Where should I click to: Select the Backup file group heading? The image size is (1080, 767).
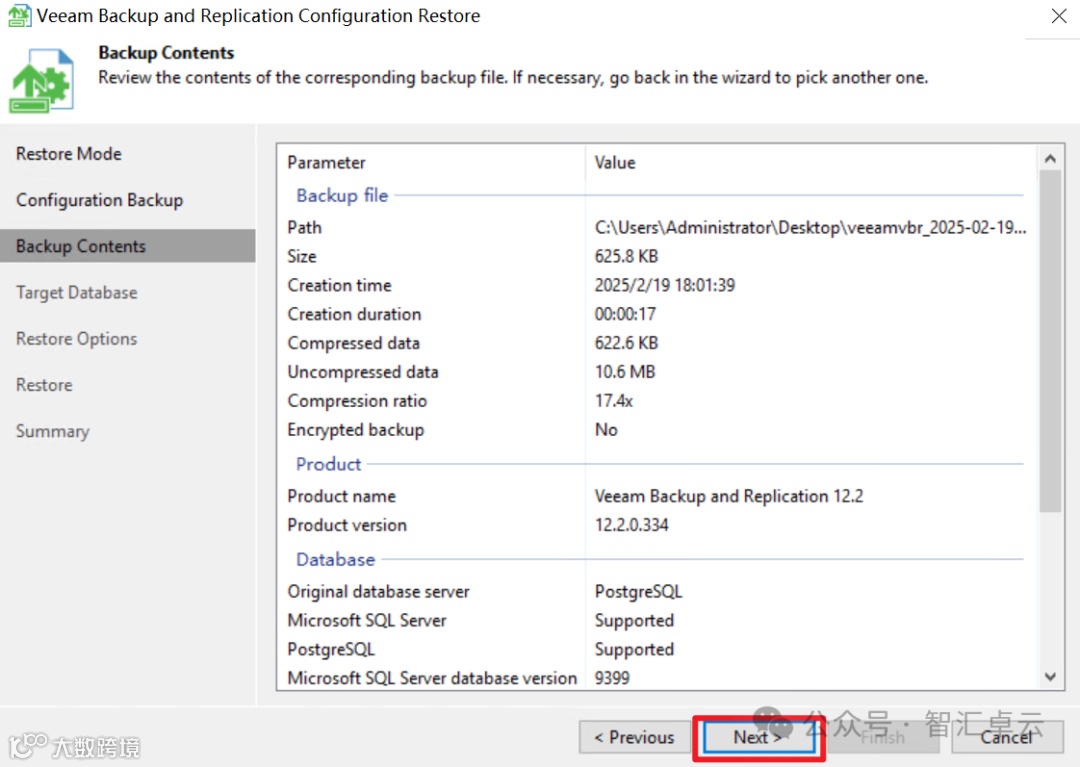click(x=342, y=196)
